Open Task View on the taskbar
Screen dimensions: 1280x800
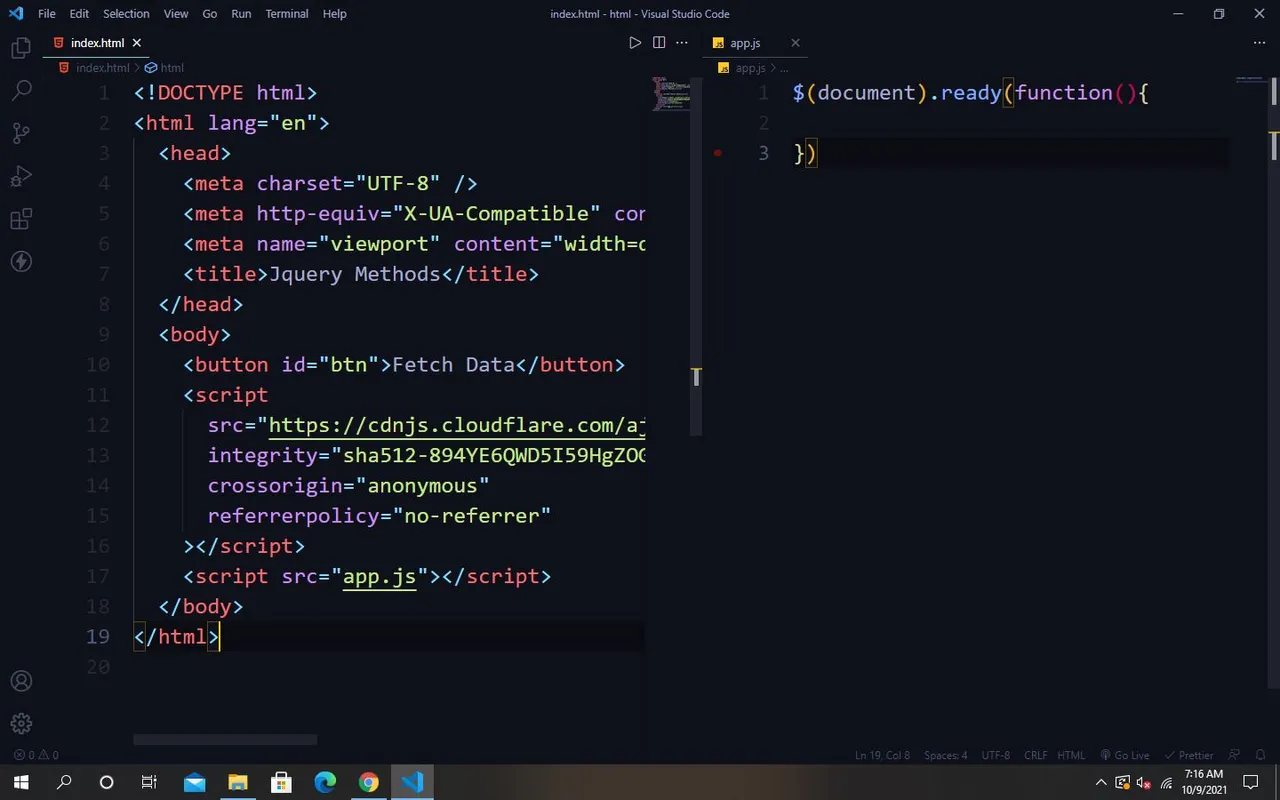149,782
